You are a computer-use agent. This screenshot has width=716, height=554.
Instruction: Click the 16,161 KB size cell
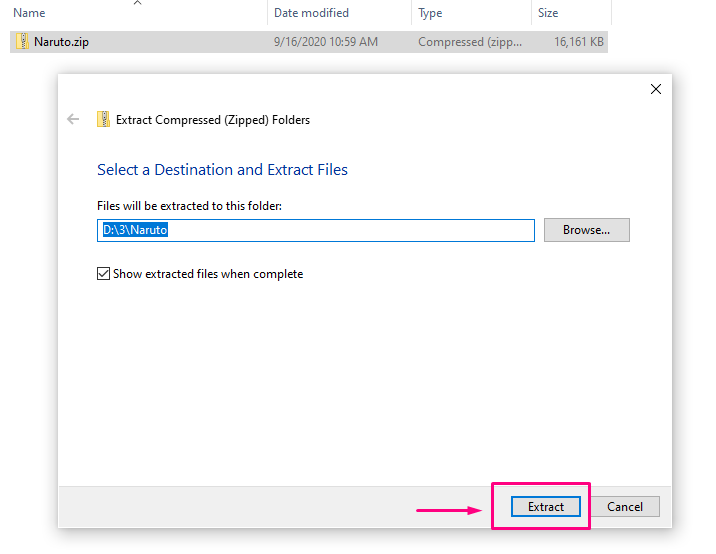[579, 42]
